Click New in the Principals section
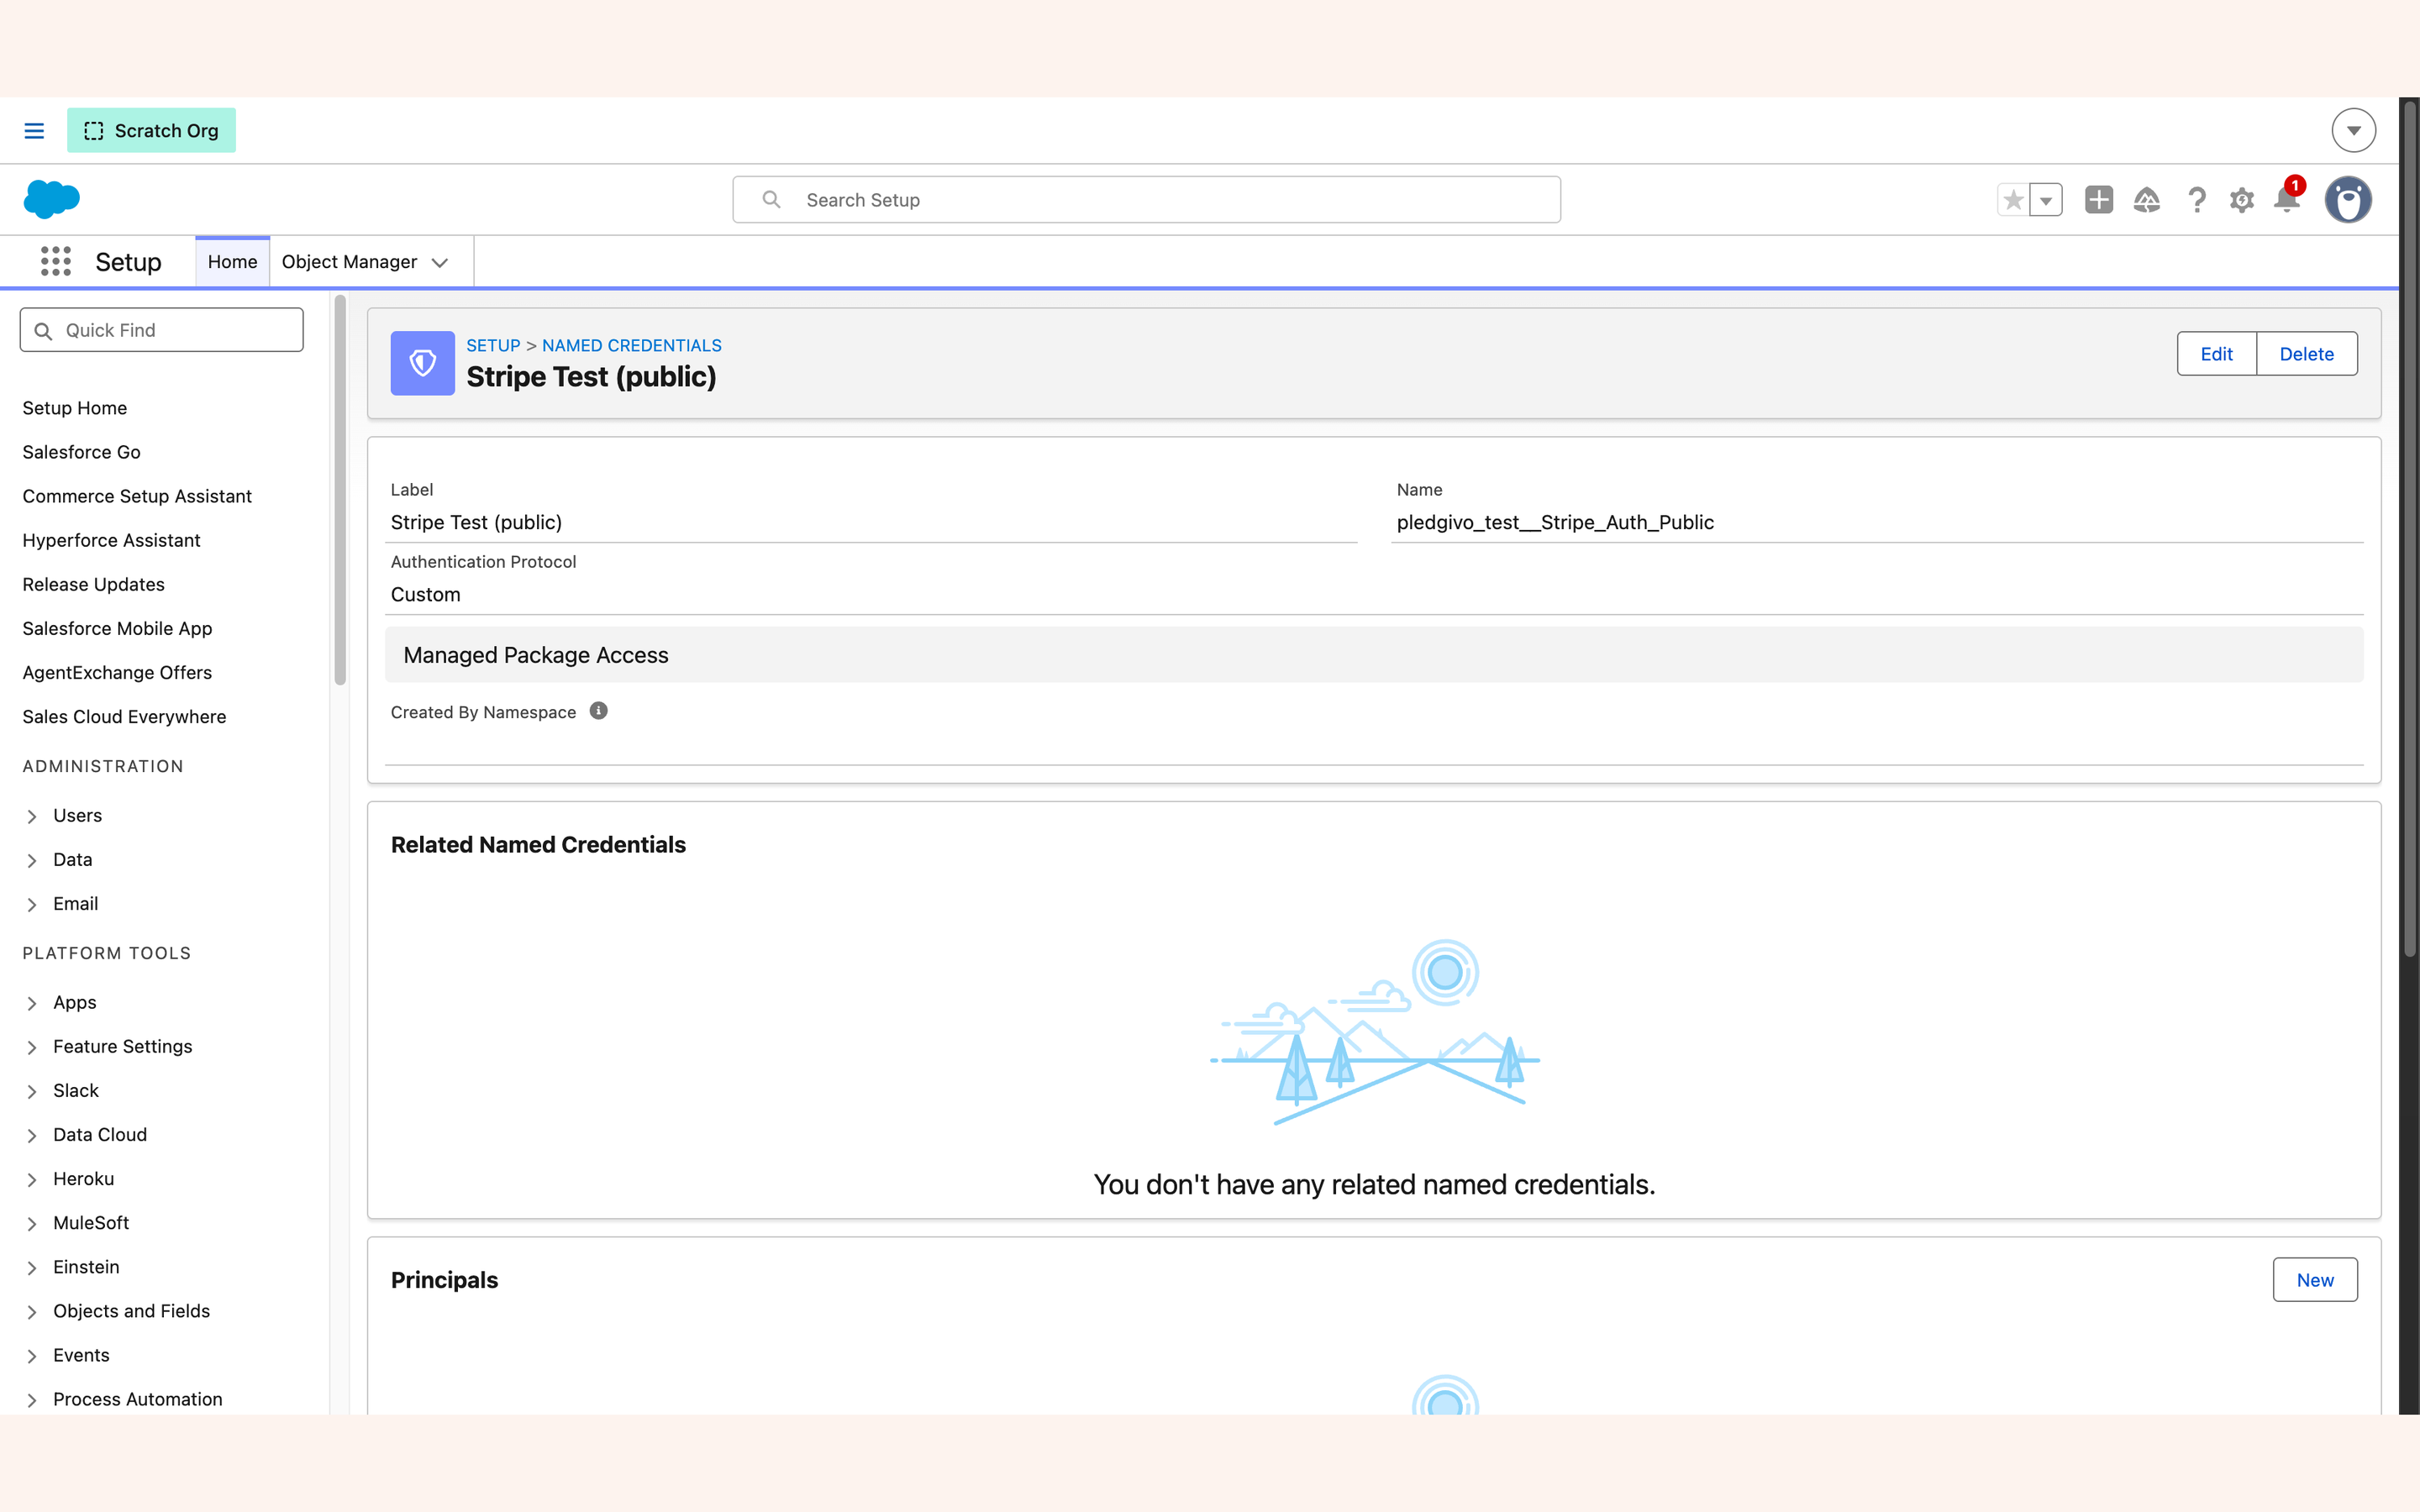This screenshot has width=2420, height=1512. pyautogui.click(x=2314, y=1280)
